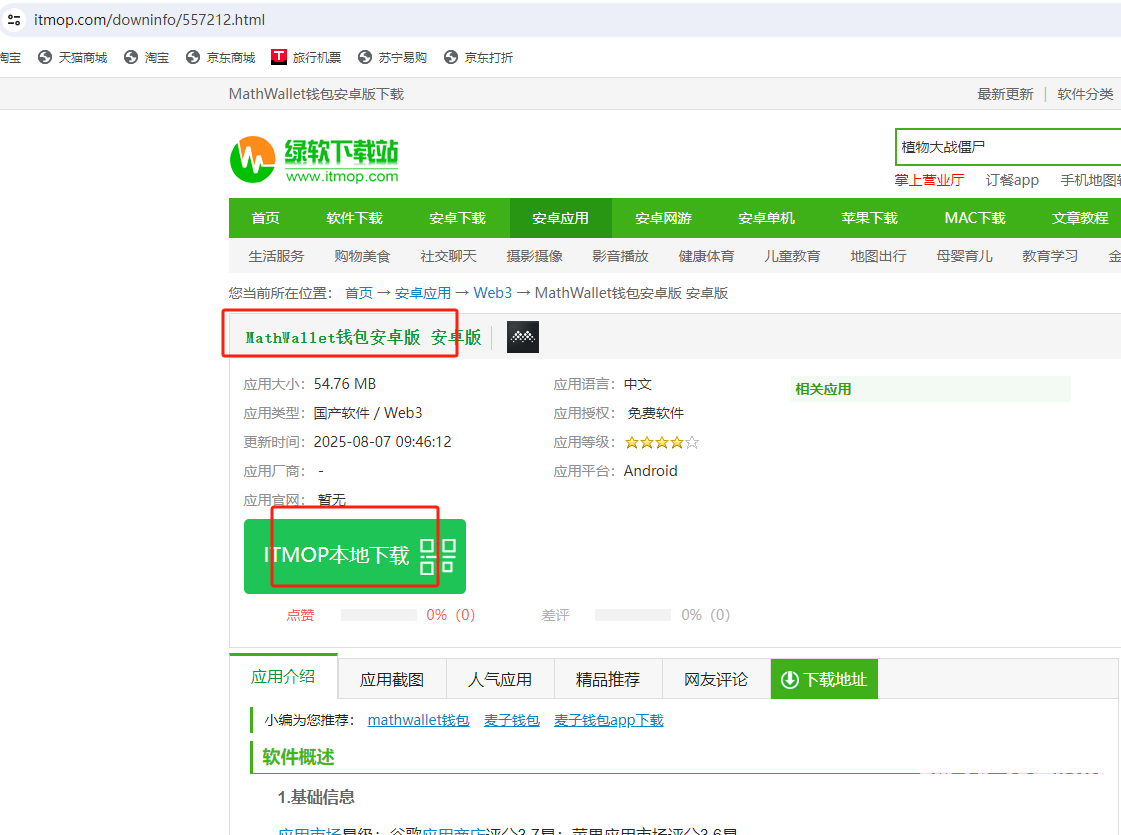Open the 网友评论 tab
Image resolution: width=1121 pixels, height=835 pixels.
pos(716,680)
